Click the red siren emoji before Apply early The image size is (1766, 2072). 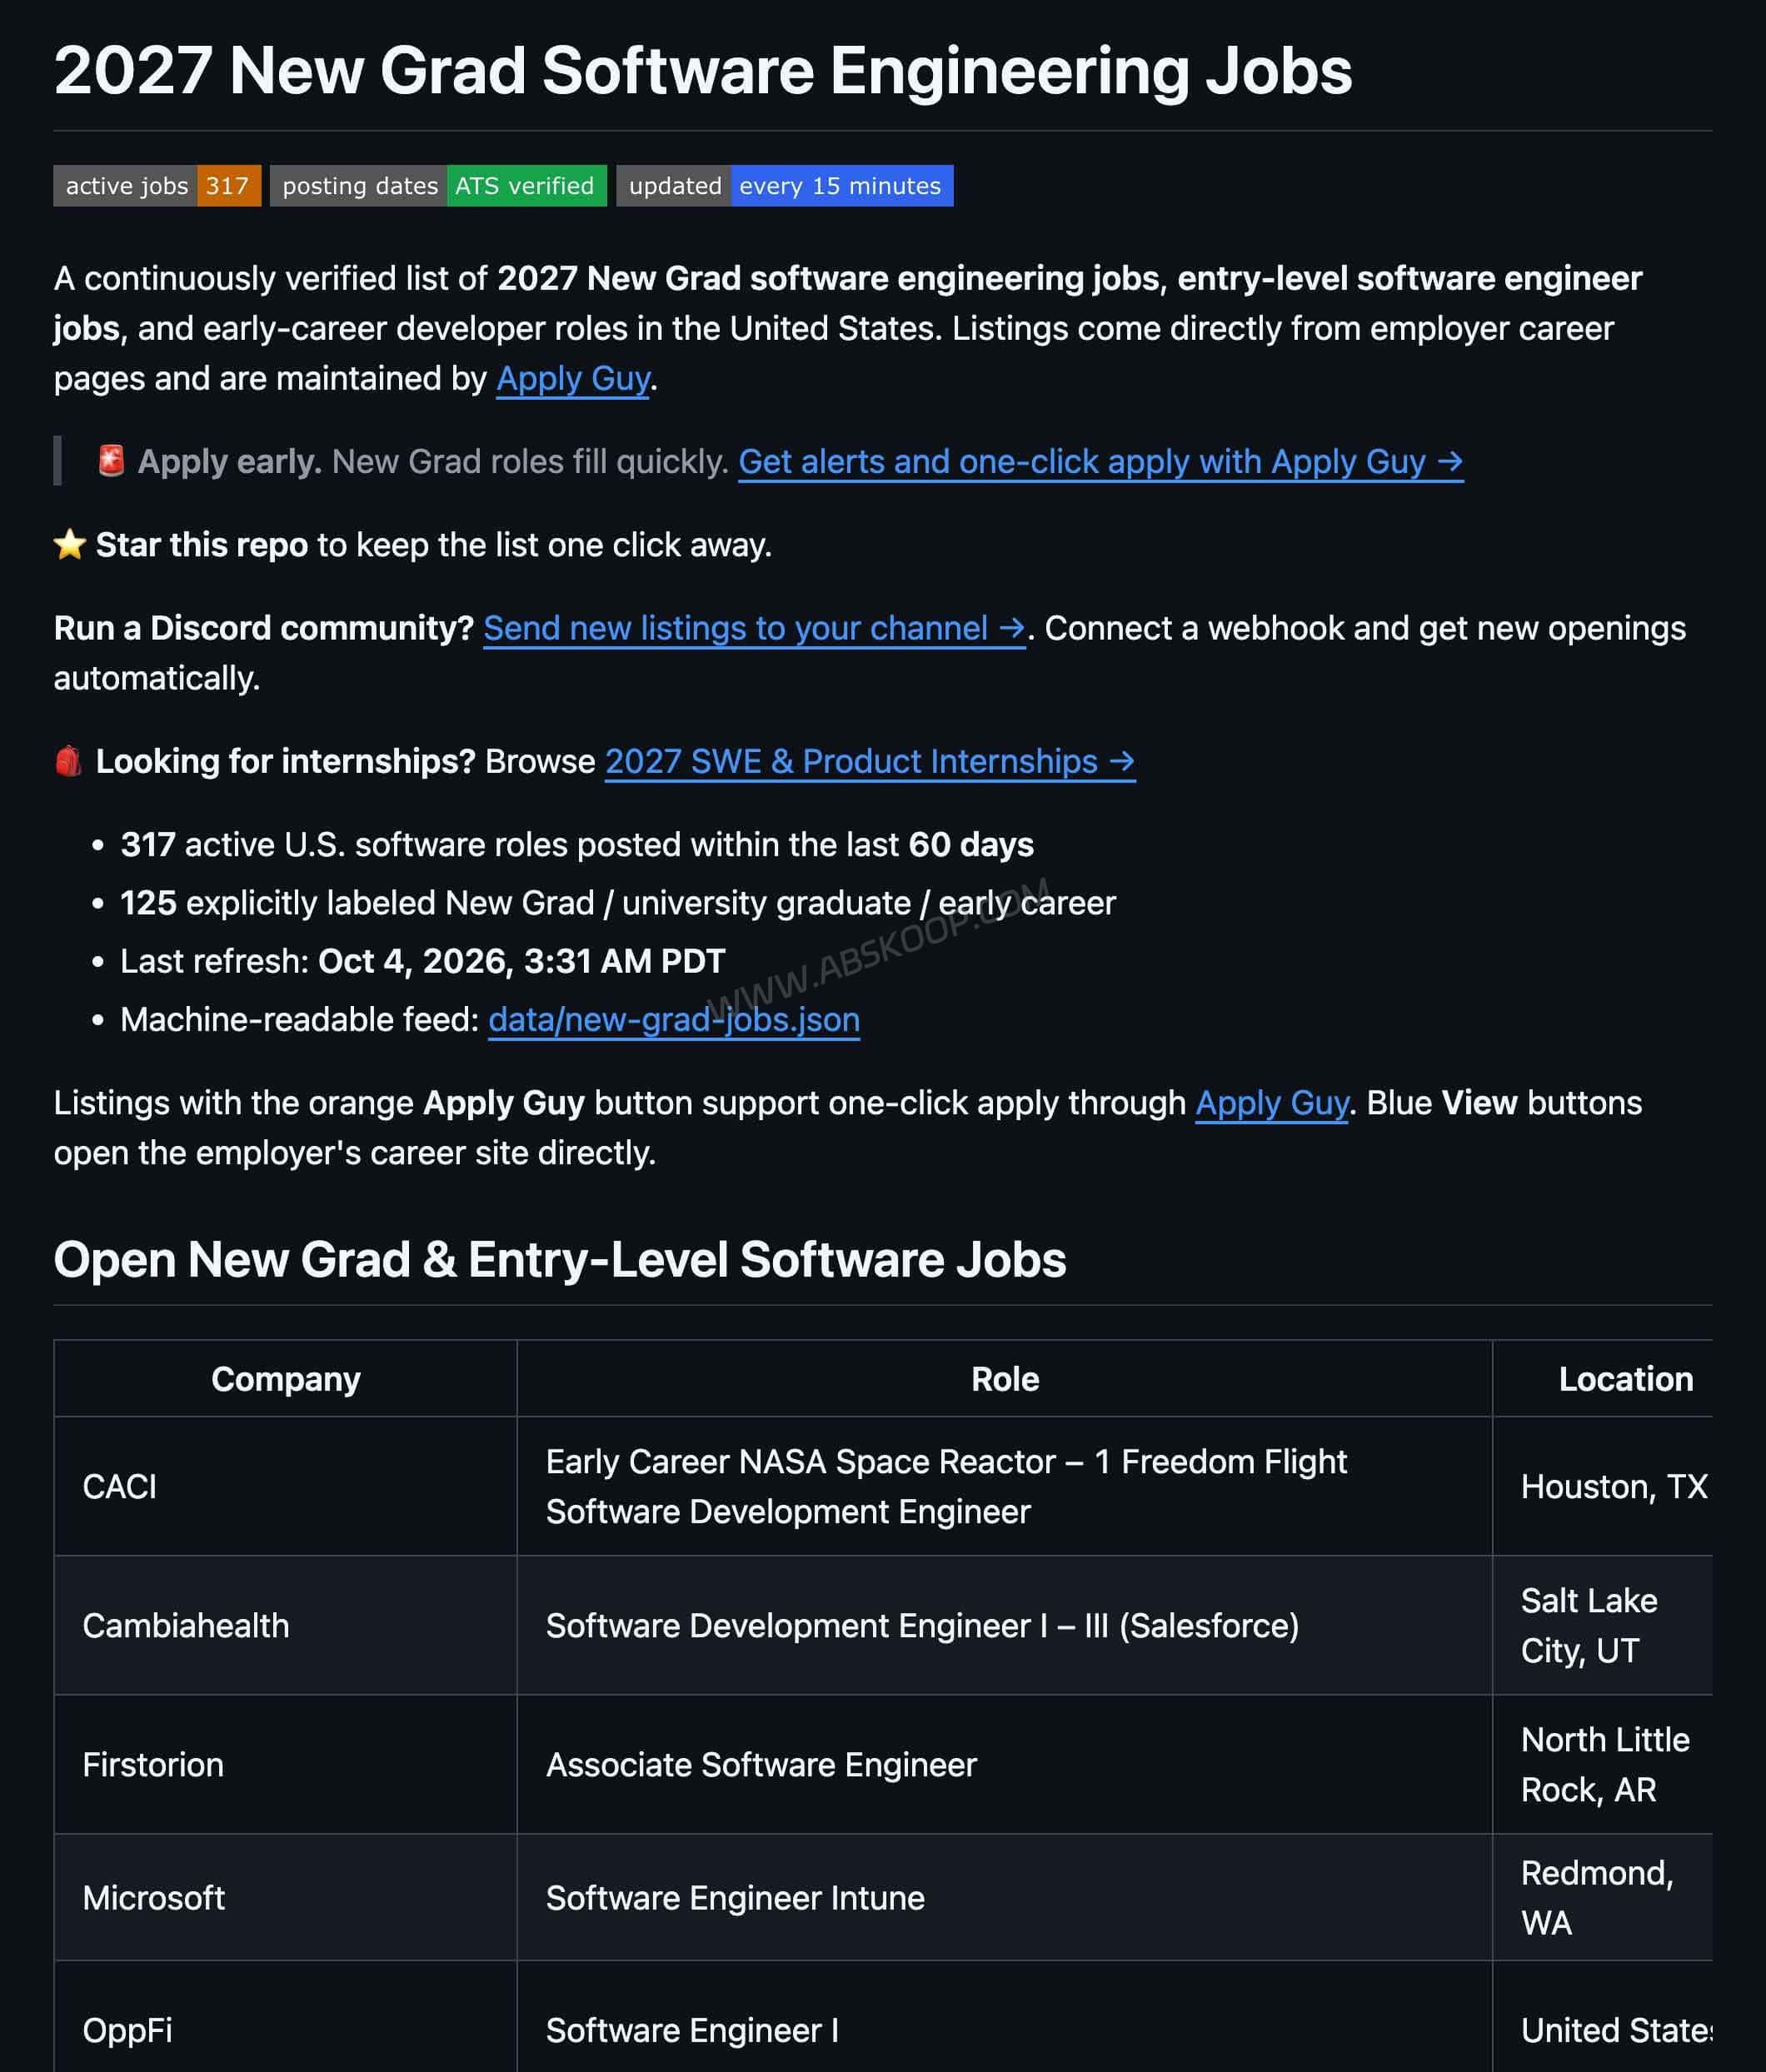coord(111,461)
